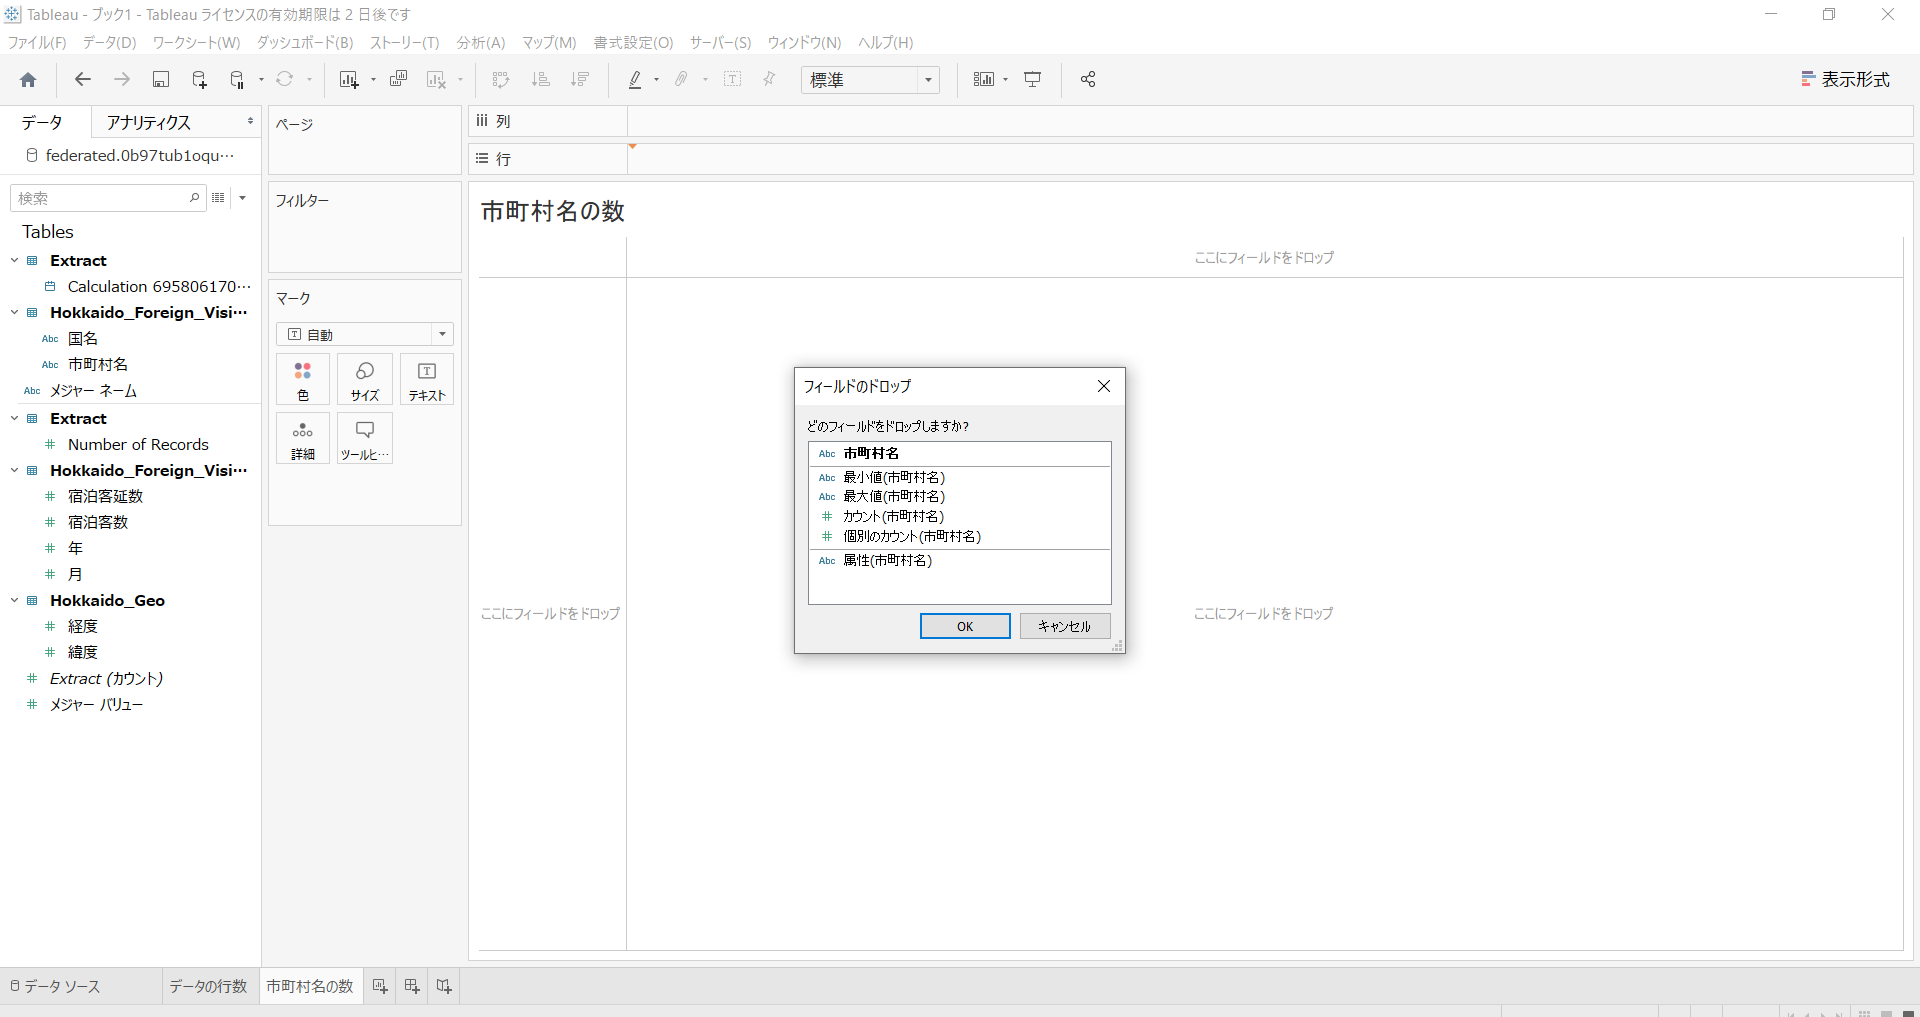Save the workbook via floppy disk icon
Screen dimensions: 1920x1017
point(160,80)
